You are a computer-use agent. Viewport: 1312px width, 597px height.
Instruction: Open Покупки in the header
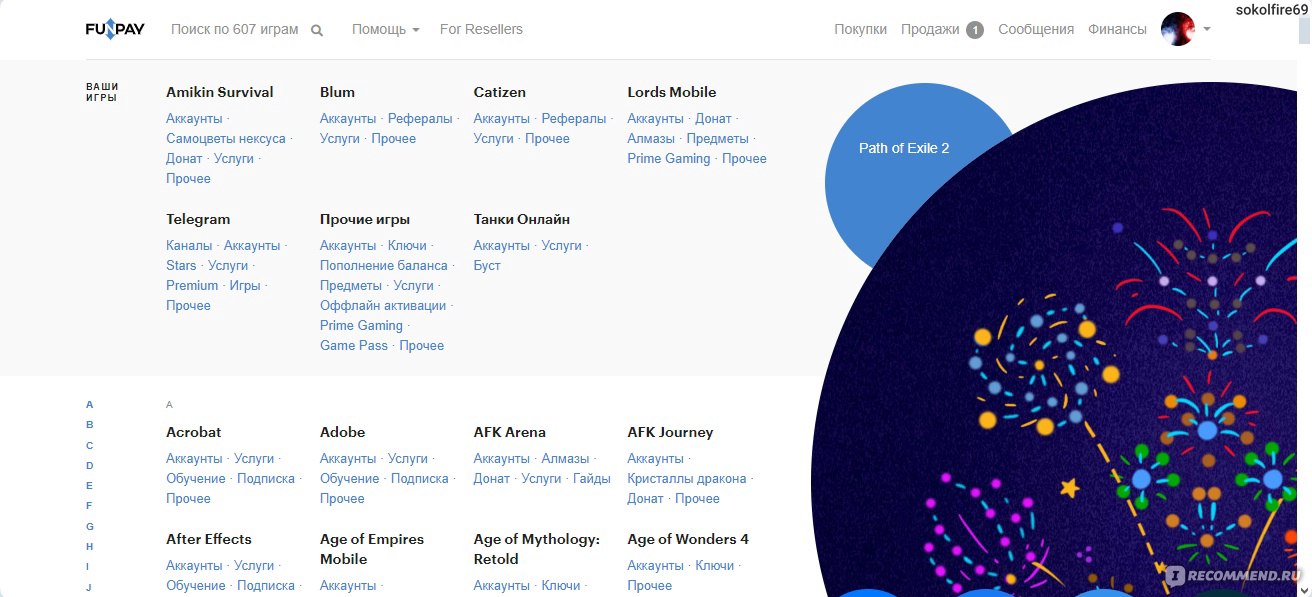(x=860, y=29)
